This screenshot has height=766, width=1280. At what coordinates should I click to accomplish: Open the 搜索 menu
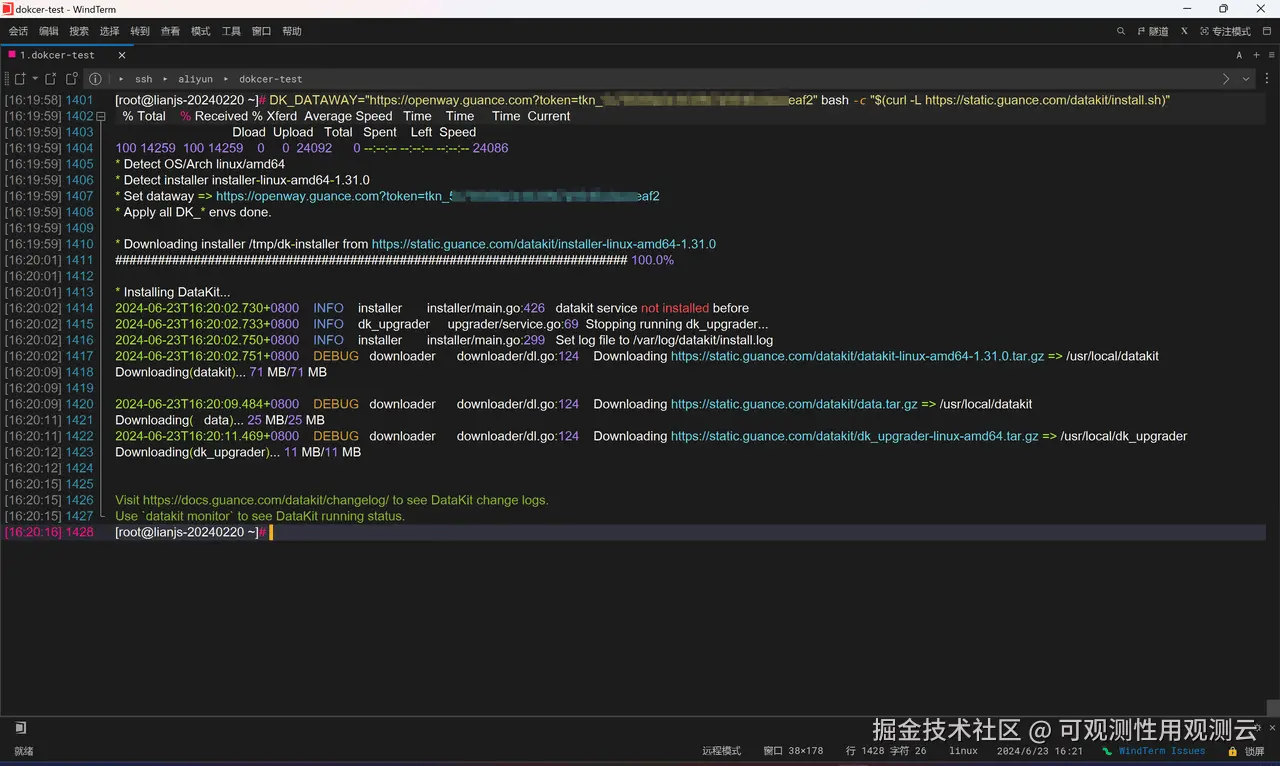tap(79, 31)
